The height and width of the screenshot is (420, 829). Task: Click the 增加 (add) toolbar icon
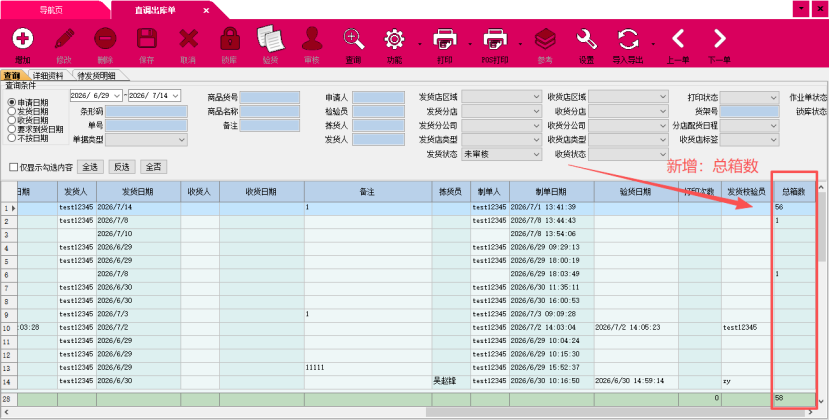[23, 39]
